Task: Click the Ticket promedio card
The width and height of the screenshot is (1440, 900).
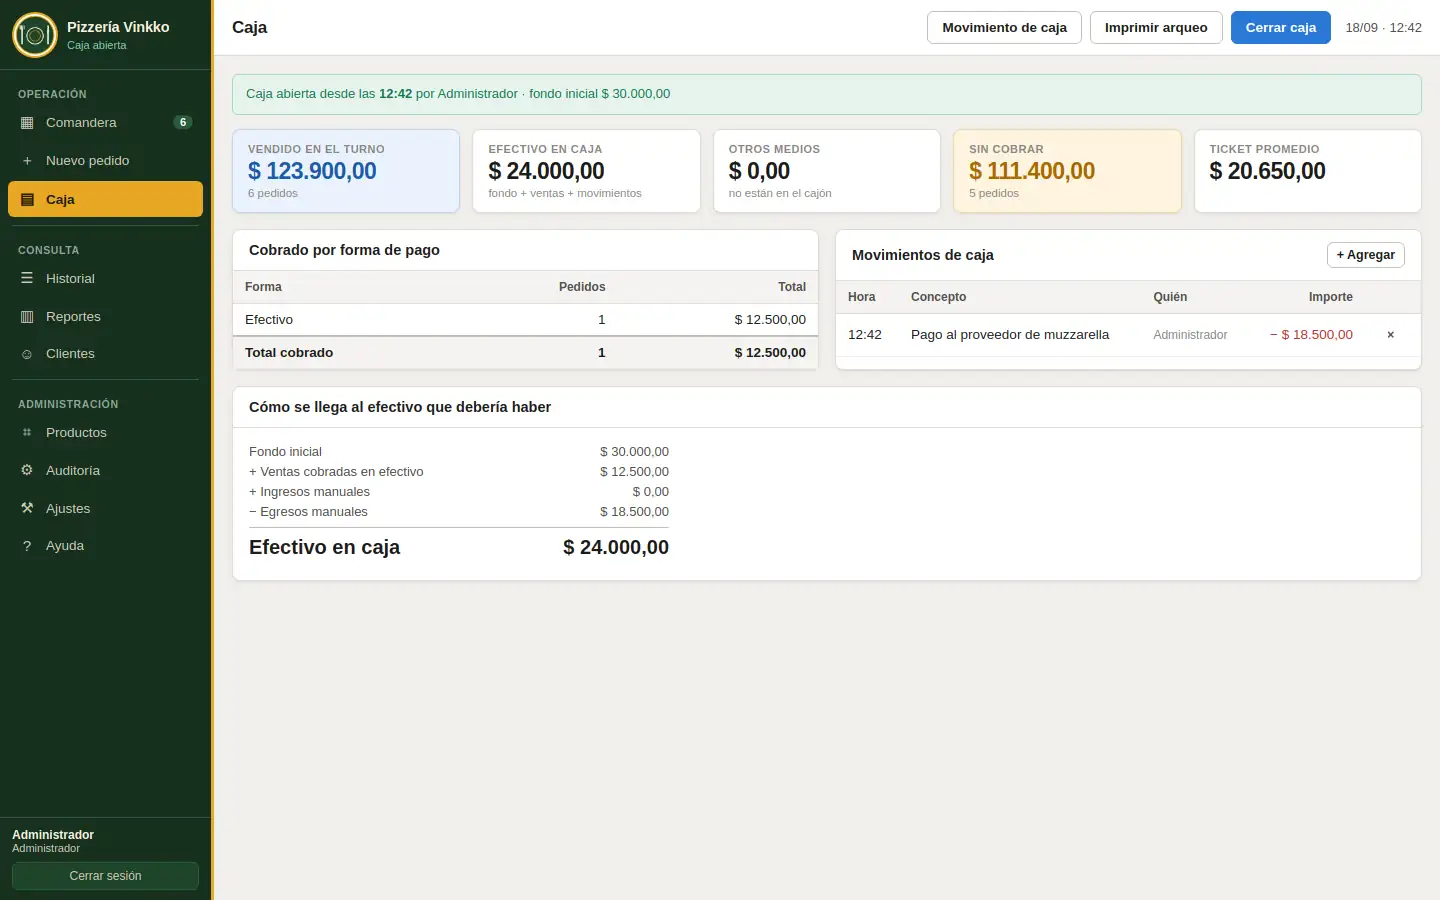Action: [1308, 171]
